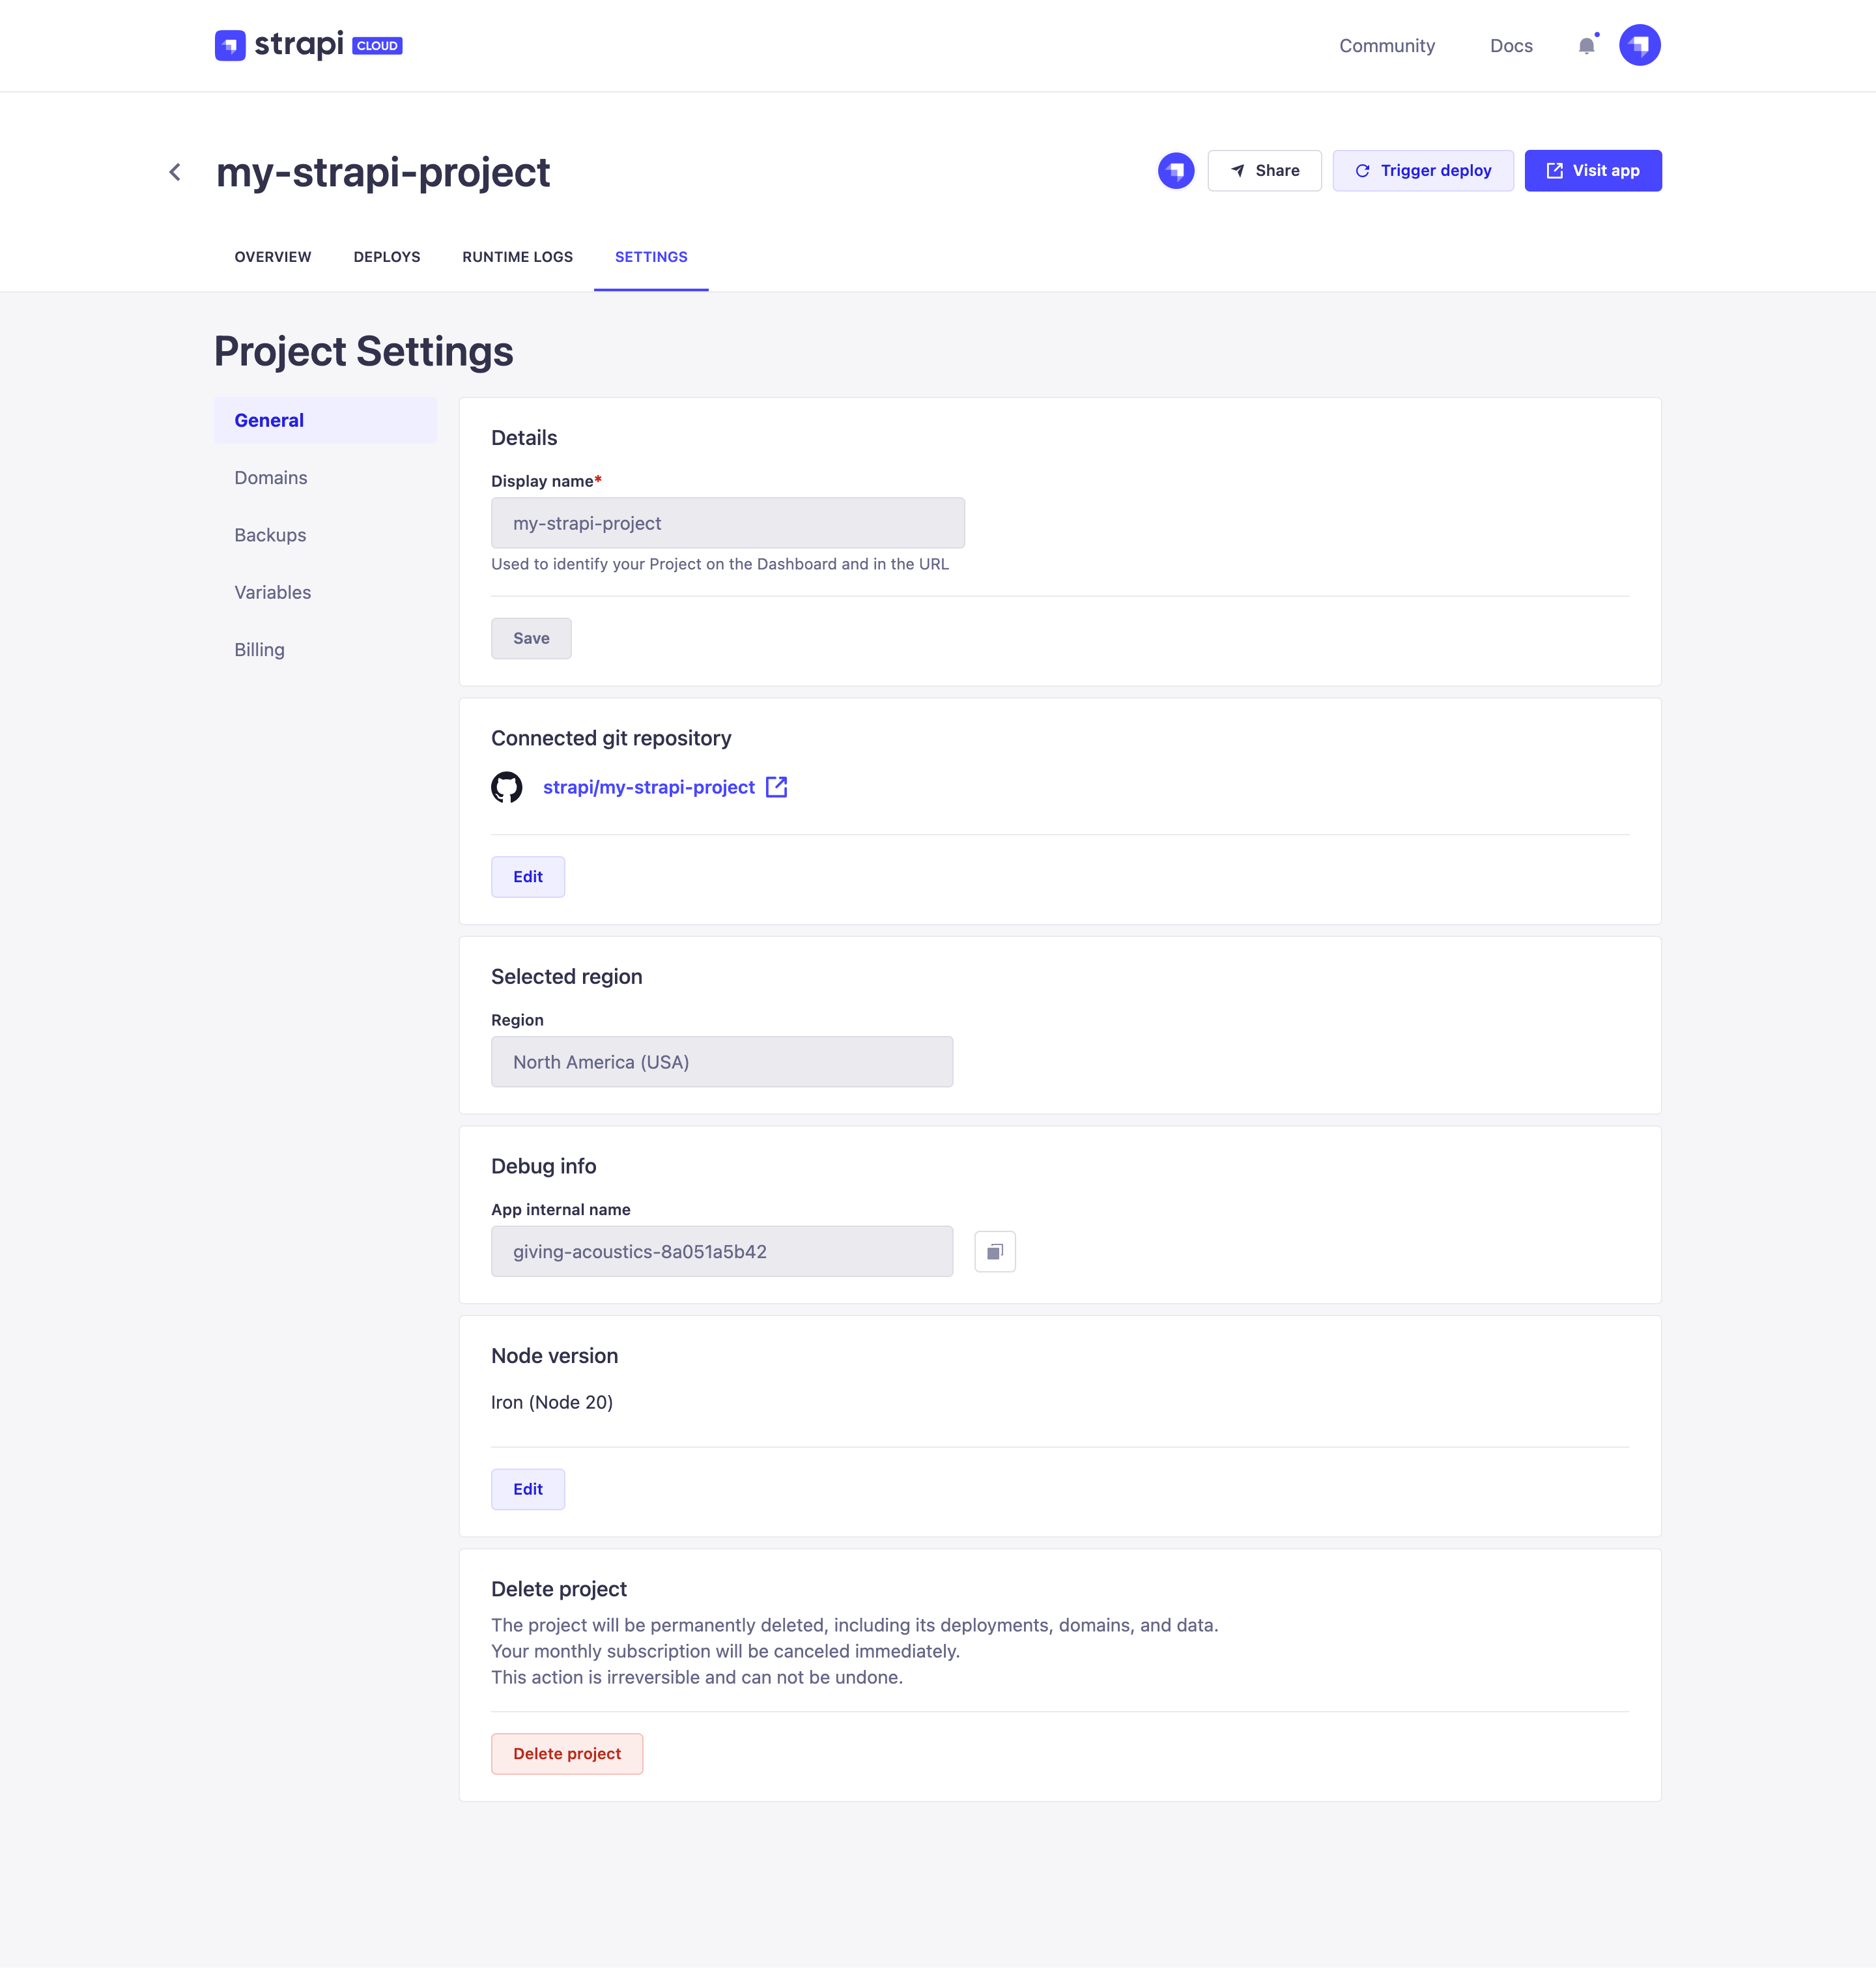This screenshot has height=1969, width=1876.
Task: Select the Backups settings section
Action: (272, 534)
